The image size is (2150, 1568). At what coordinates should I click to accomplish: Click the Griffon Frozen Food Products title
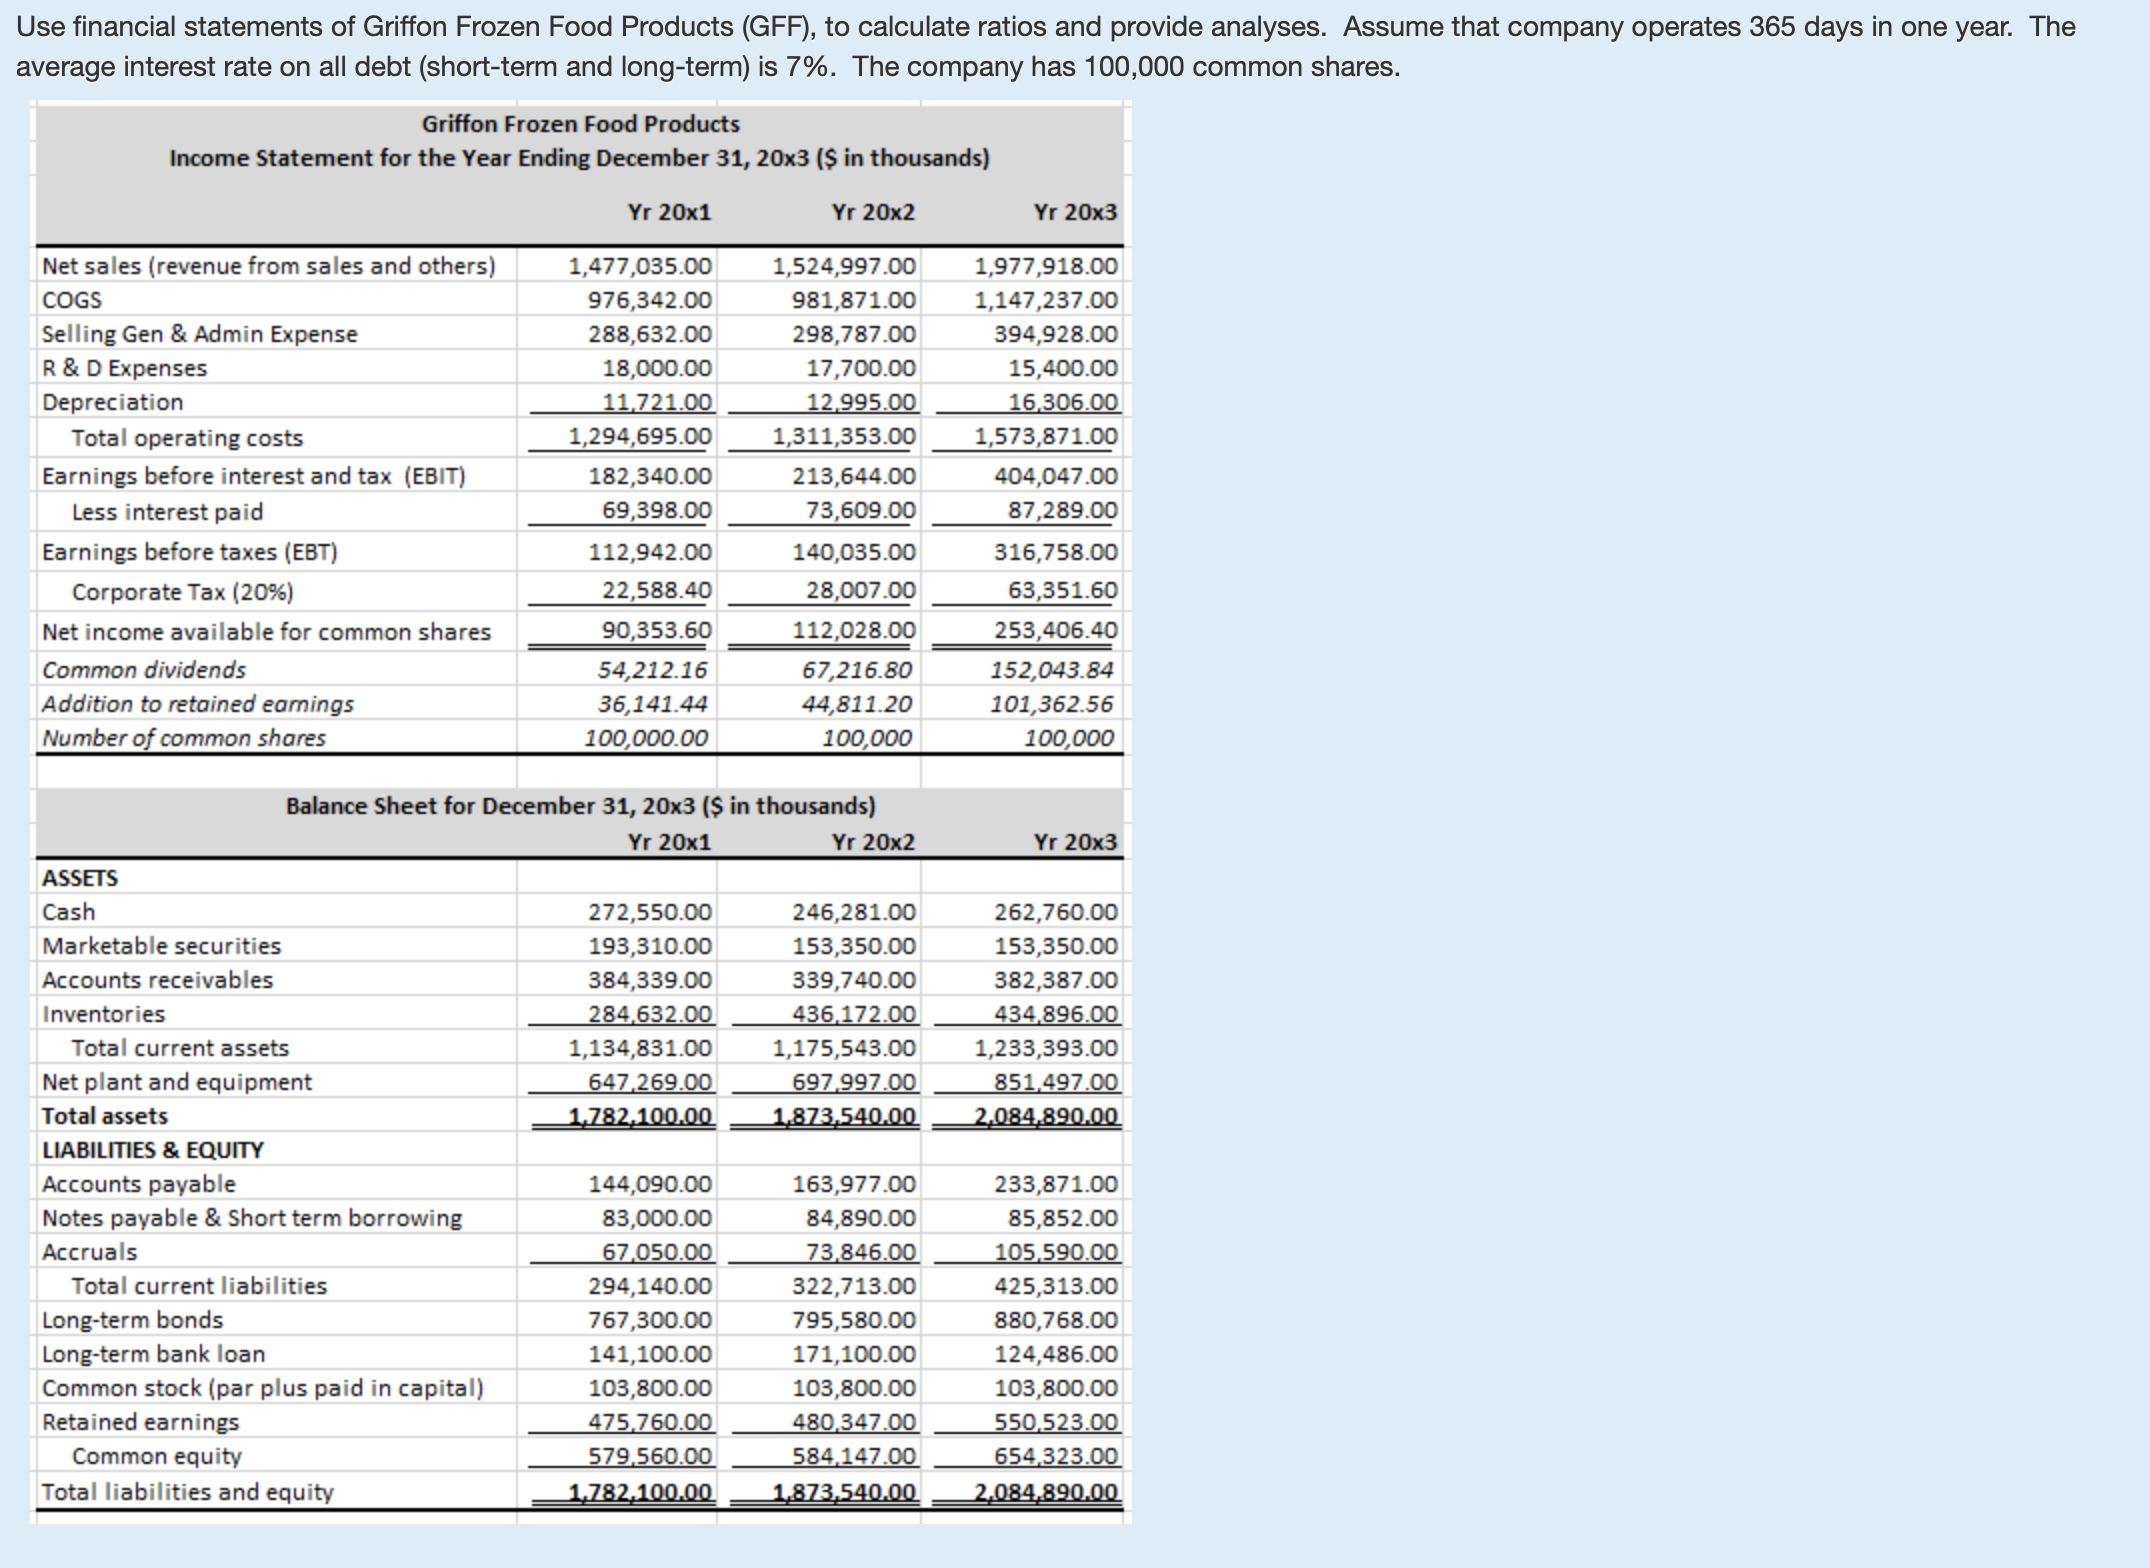580,124
